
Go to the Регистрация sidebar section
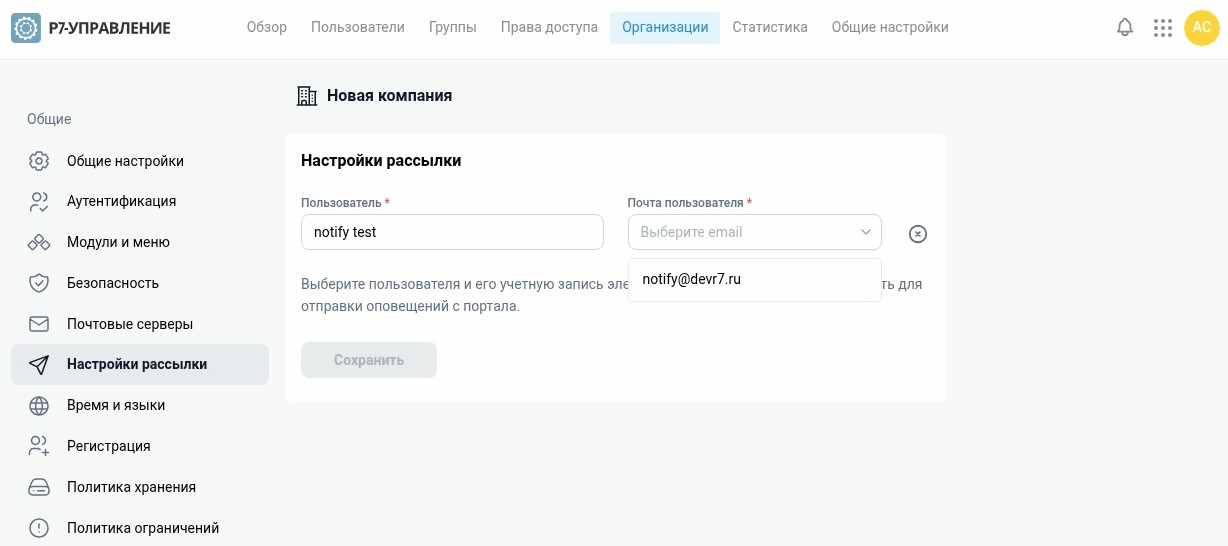[x=140, y=446]
